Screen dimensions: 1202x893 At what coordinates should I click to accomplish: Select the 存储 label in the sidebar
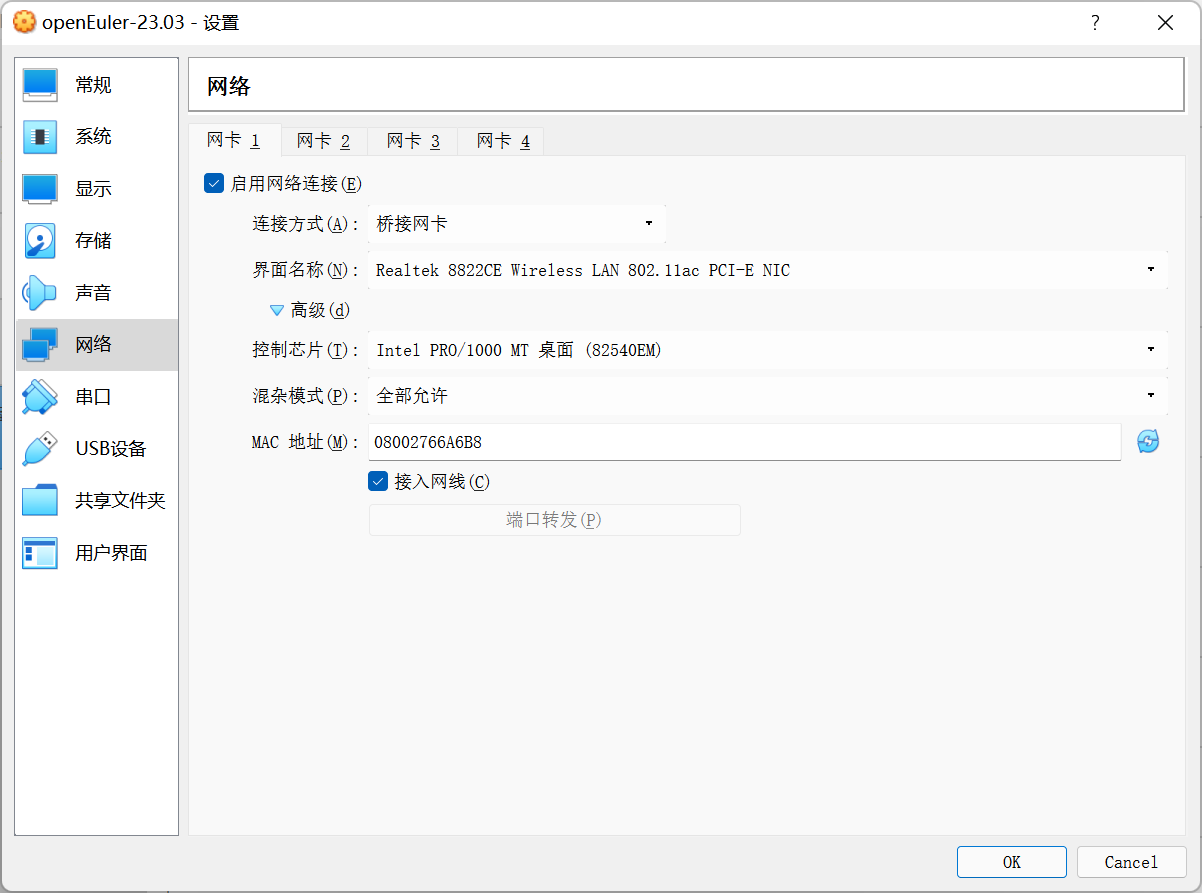[94, 241]
